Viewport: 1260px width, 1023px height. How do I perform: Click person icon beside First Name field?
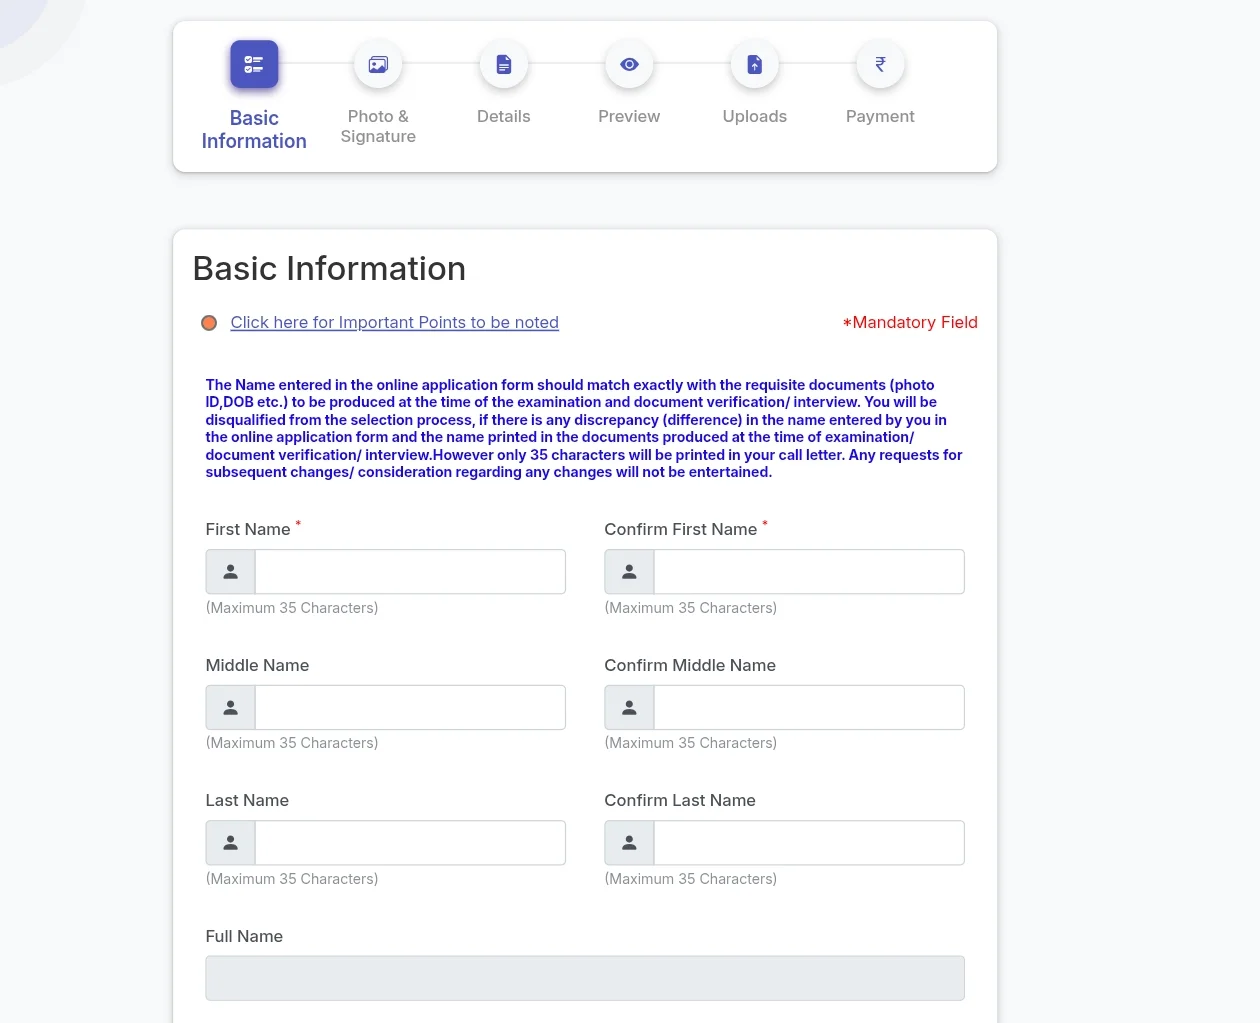(231, 572)
